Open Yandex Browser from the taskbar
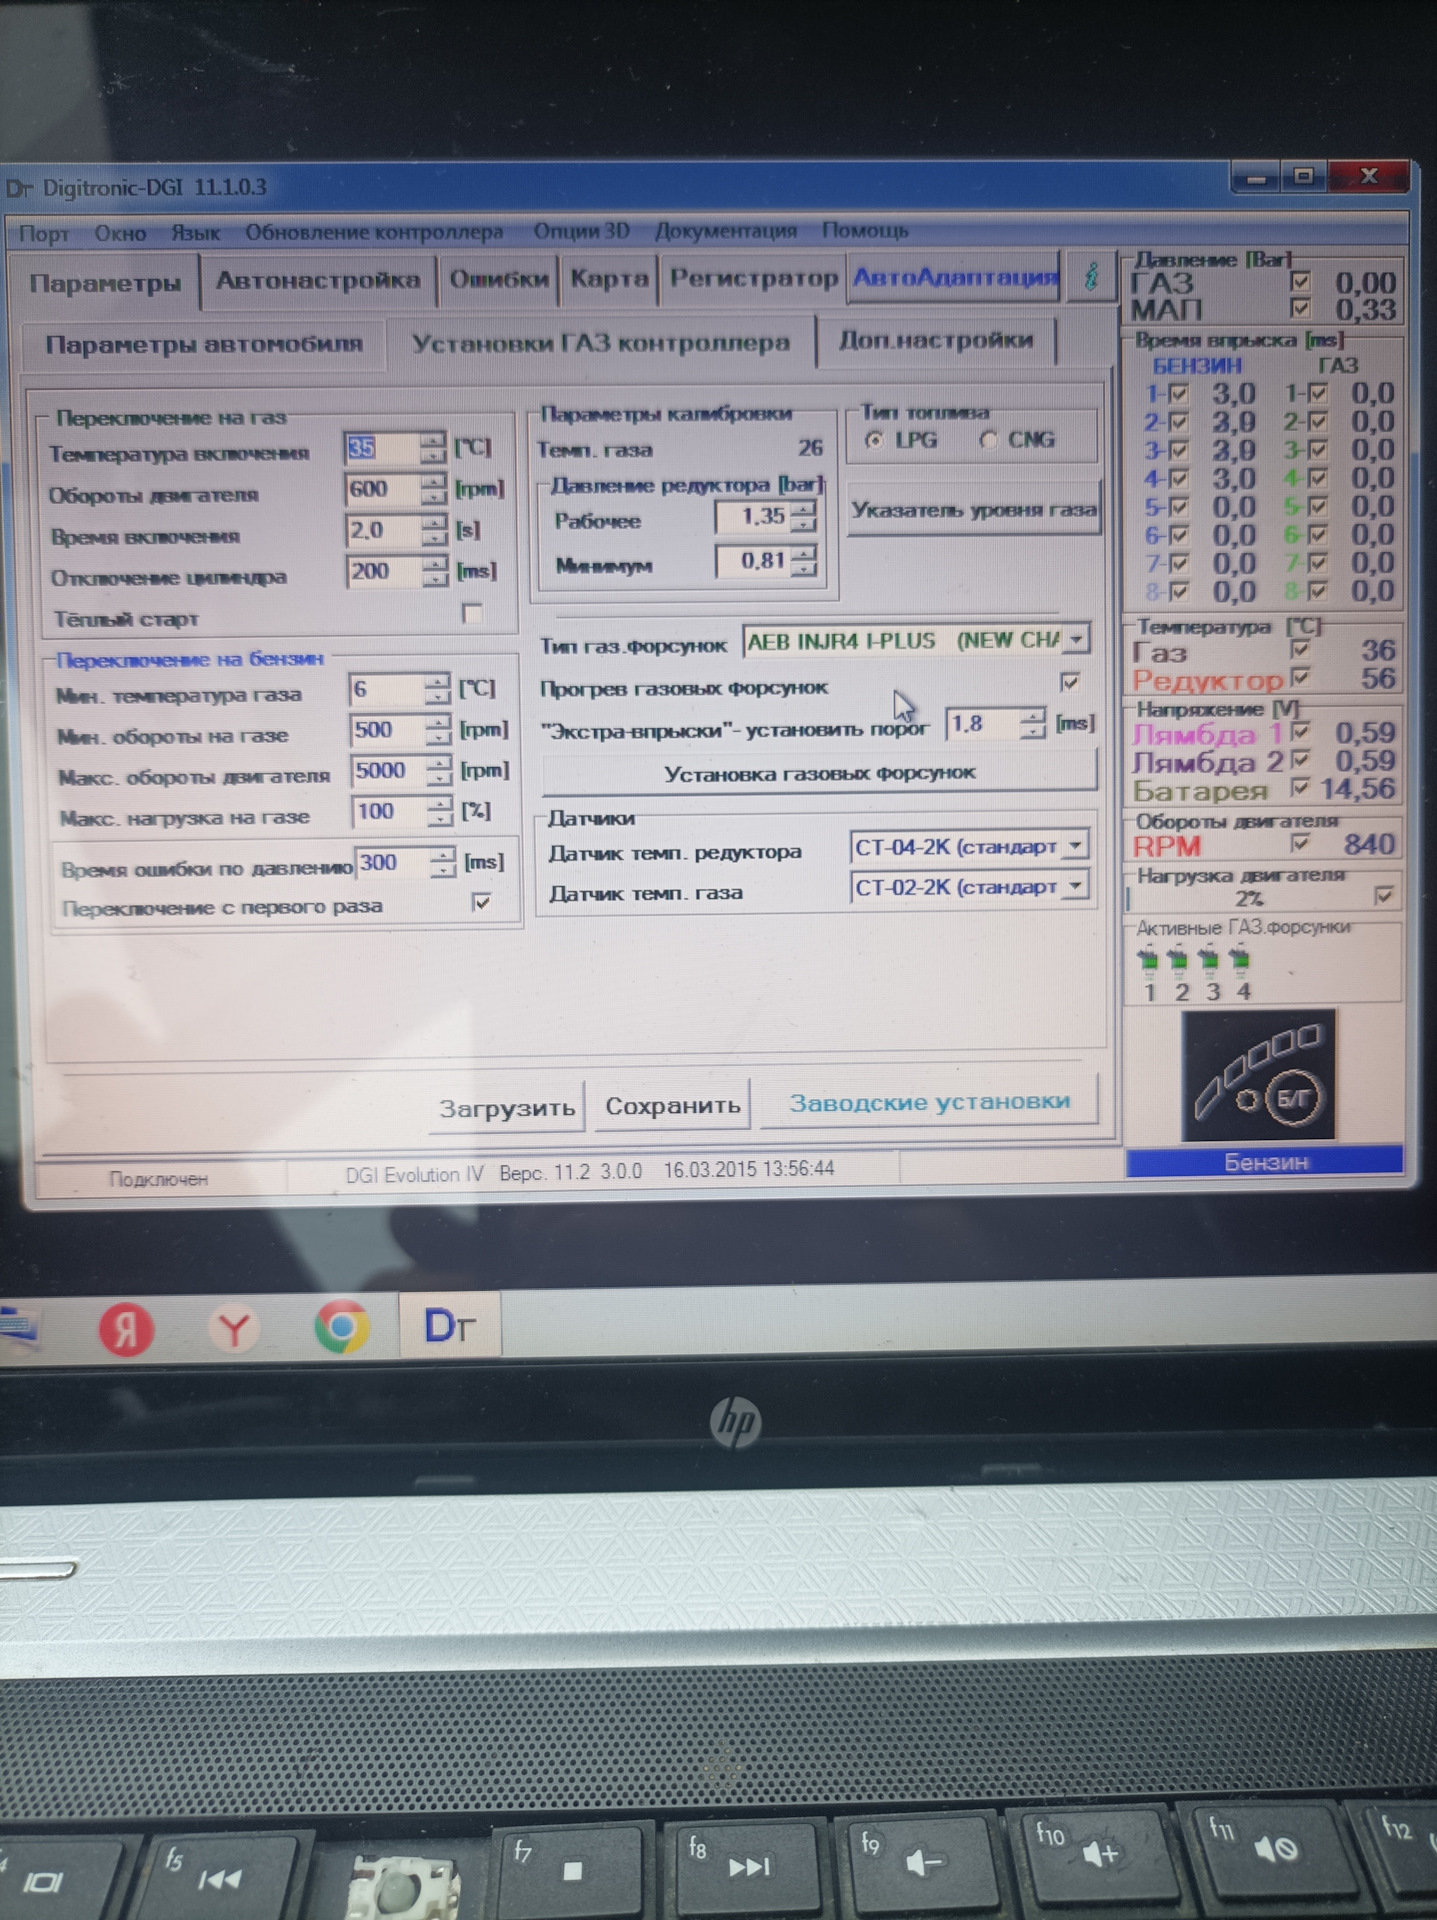 point(233,1329)
